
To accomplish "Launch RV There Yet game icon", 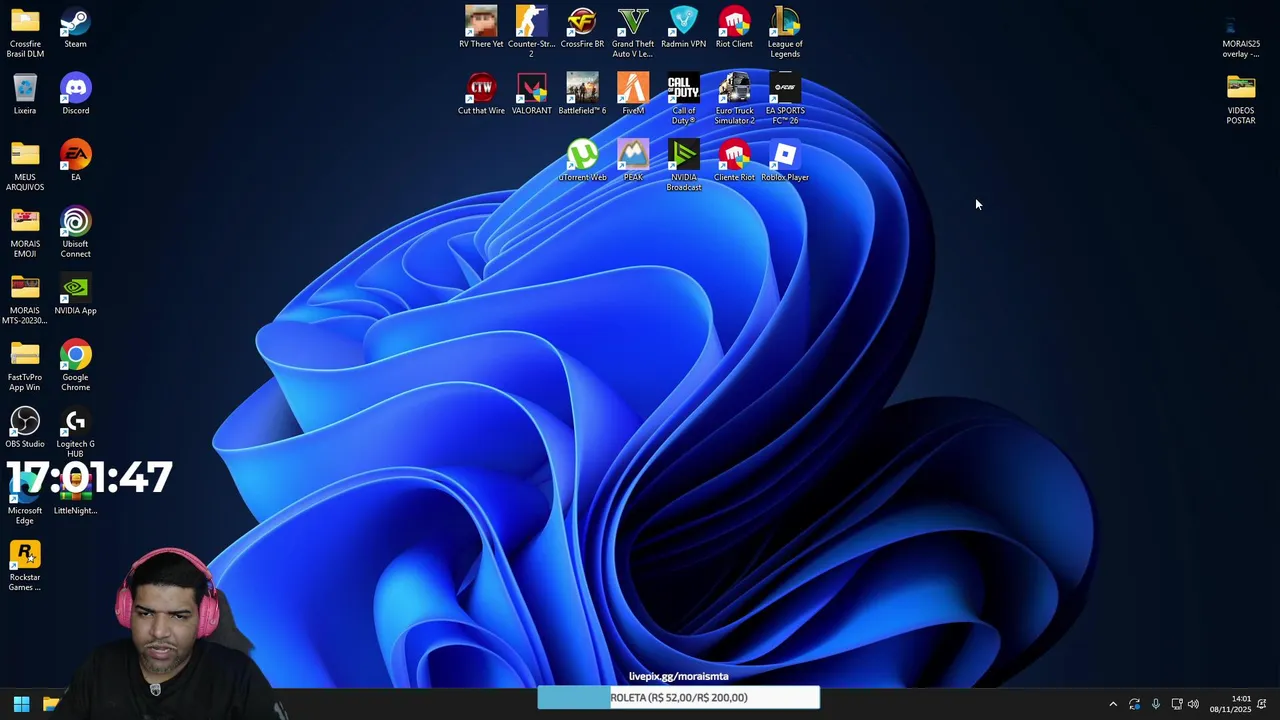I will tap(481, 27).
